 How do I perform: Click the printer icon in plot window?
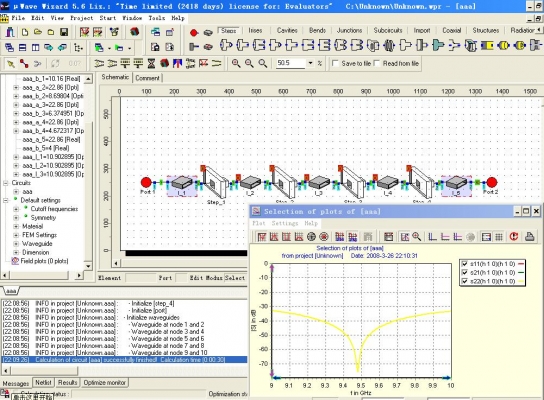click(529, 237)
